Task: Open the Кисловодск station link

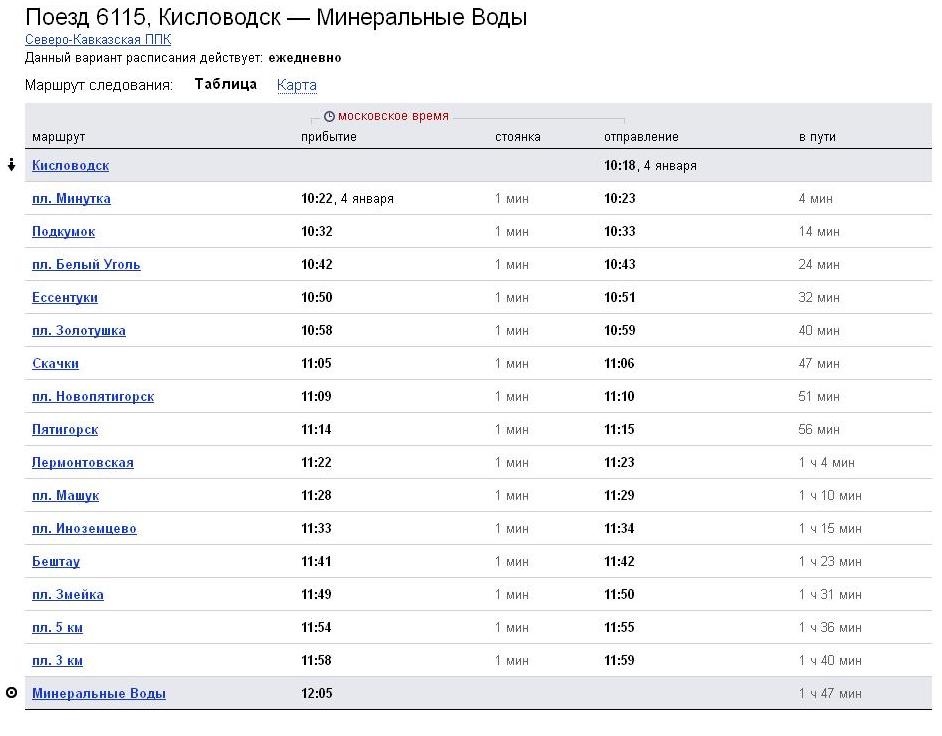Action: tap(70, 166)
